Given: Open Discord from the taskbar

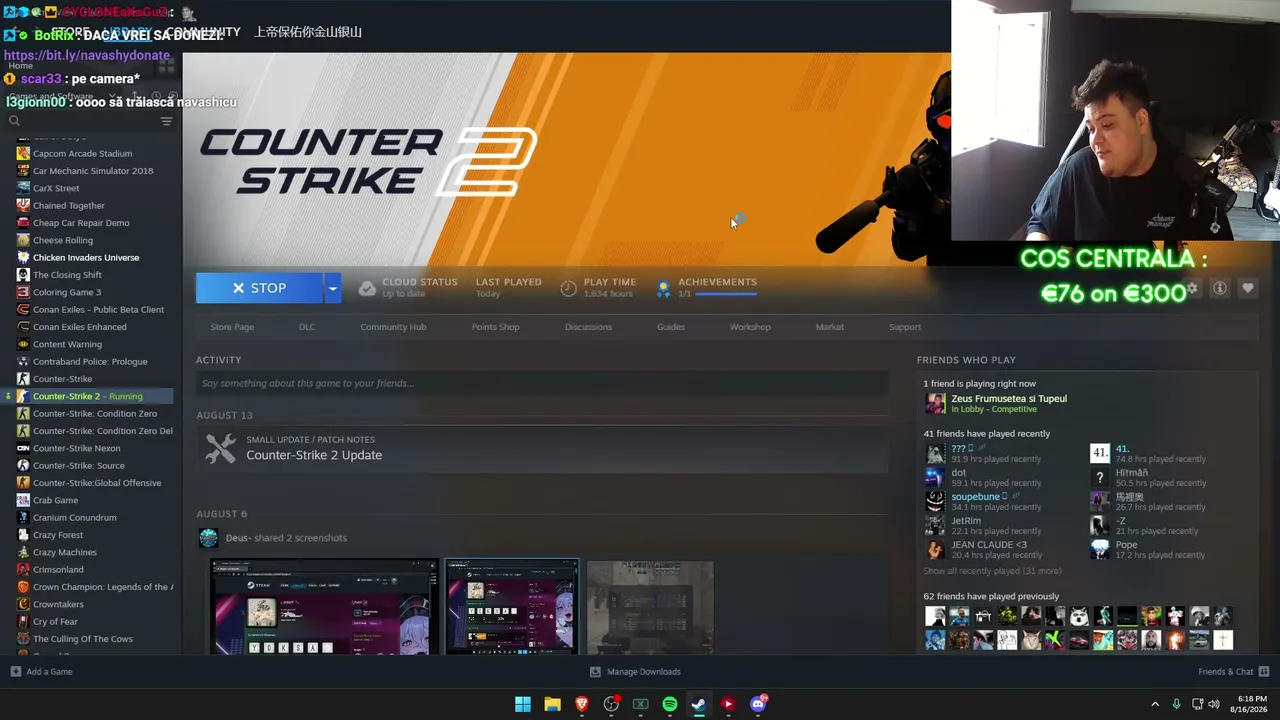Looking at the screenshot, I should coord(758,704).
